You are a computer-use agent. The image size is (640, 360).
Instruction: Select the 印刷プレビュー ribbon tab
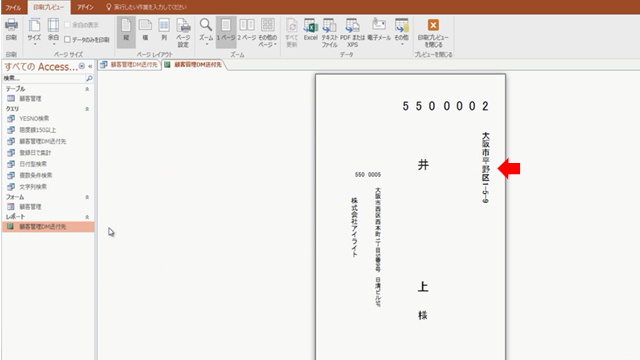[49, 7]
